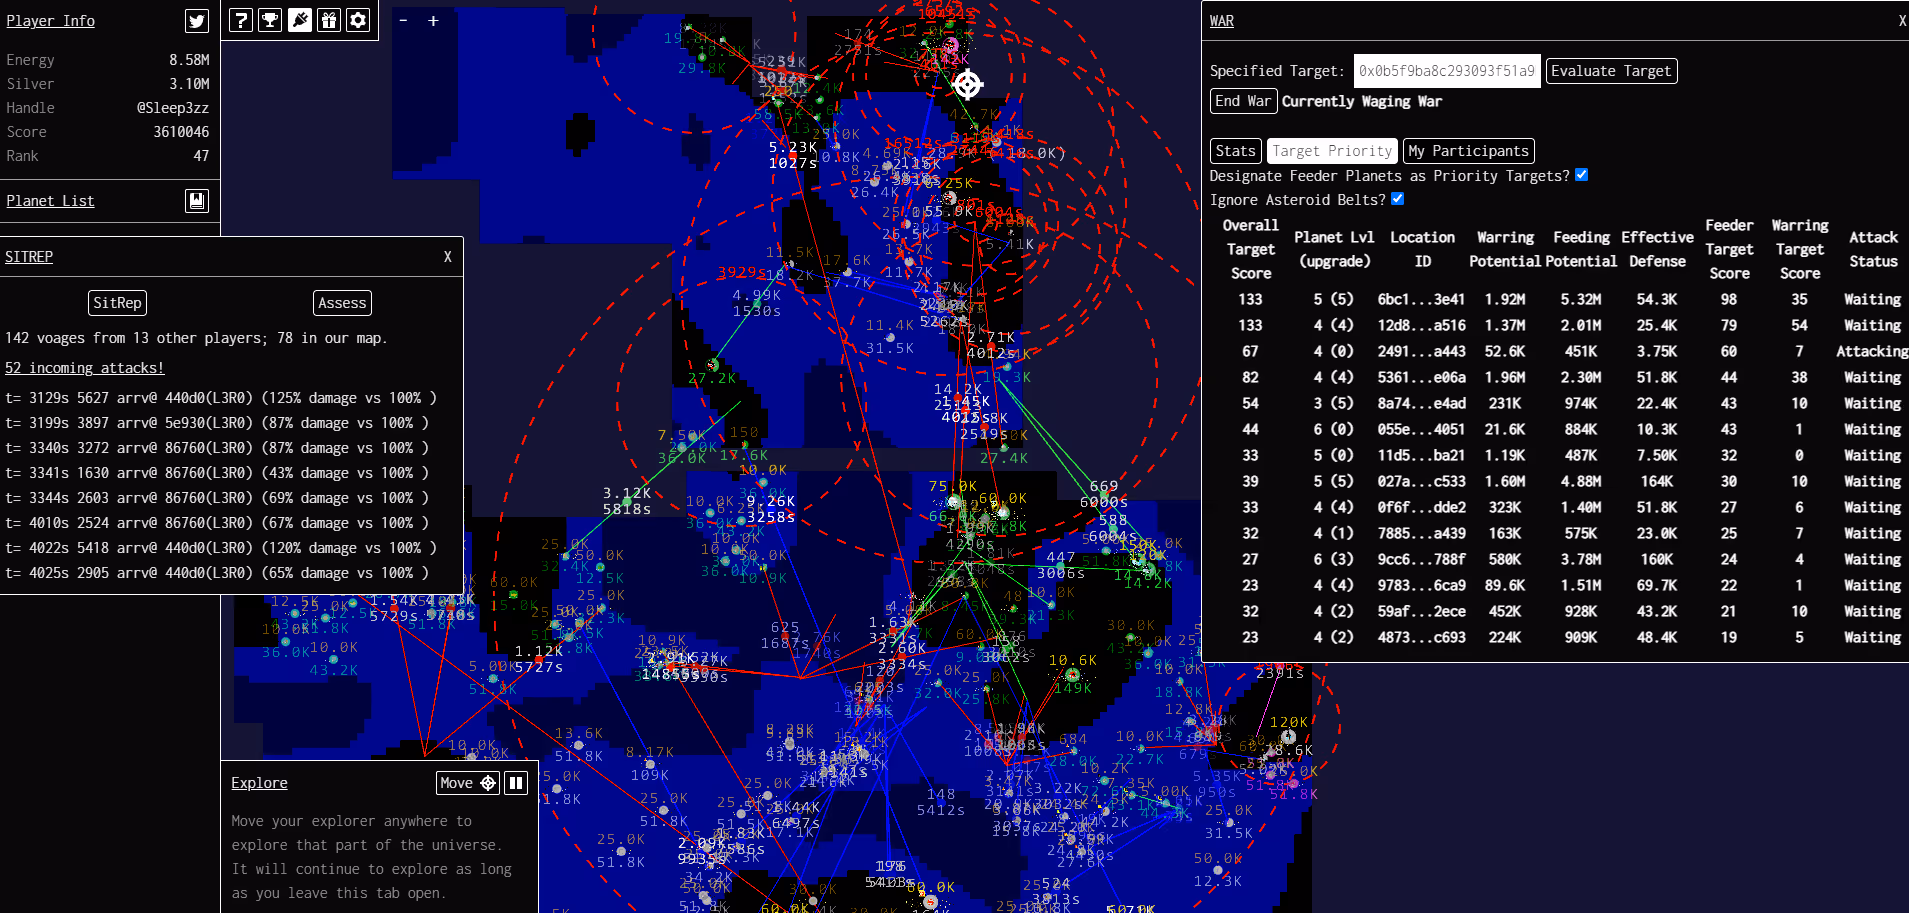The width and height of the screenshot is (1909, 913).
Task: Open Planet List book icon
Action: pos(197,201)
